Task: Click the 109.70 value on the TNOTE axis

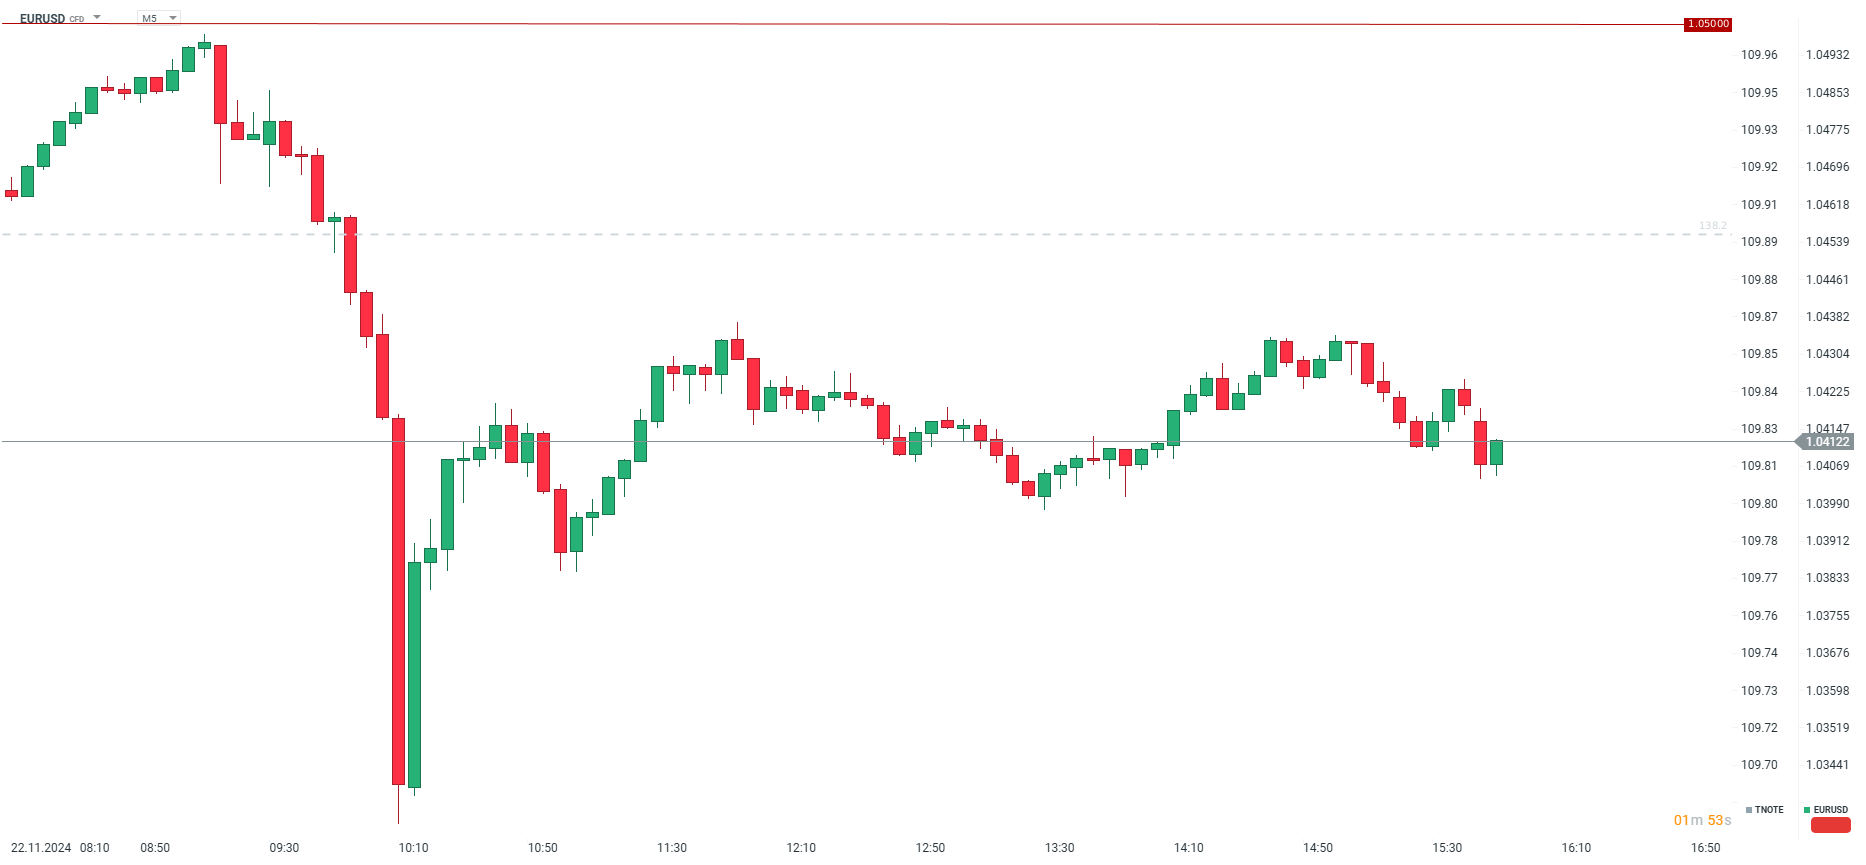Action: (x=1759, y=765)
